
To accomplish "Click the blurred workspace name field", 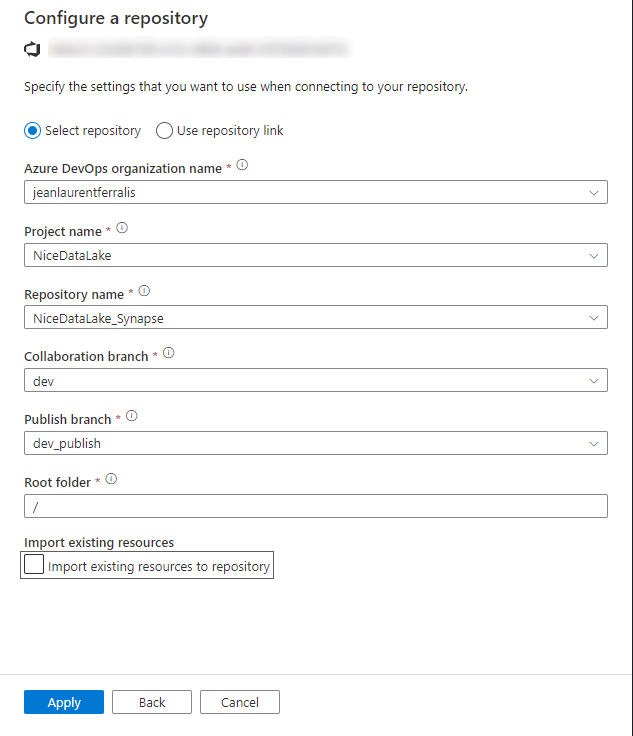I will (x=200, y=49).
